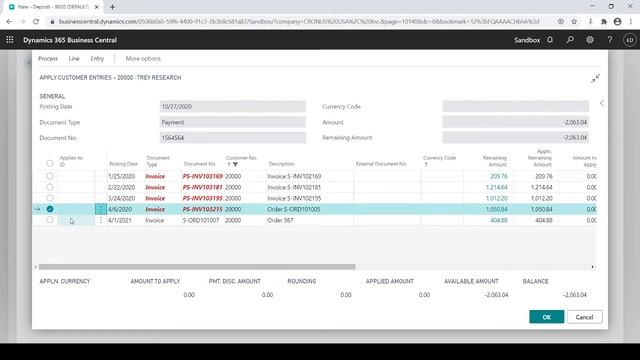Show More options in action bar
The image size is (640, 360).
point(143,59)
